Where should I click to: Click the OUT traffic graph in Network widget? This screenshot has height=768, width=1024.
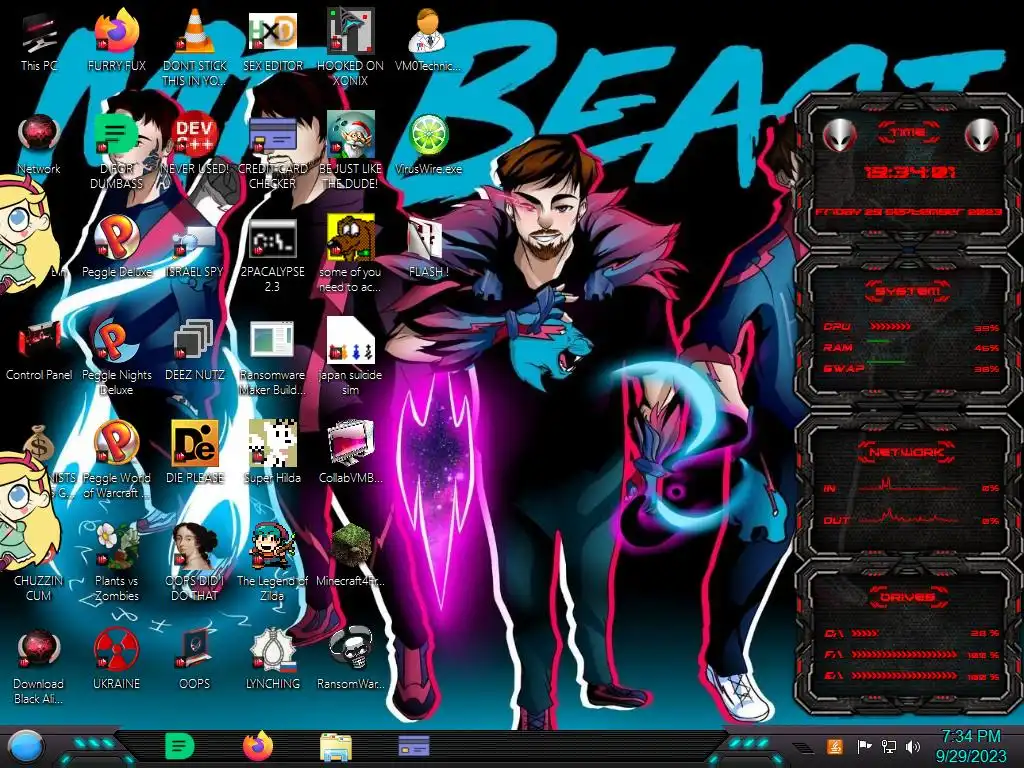point(909,517)
